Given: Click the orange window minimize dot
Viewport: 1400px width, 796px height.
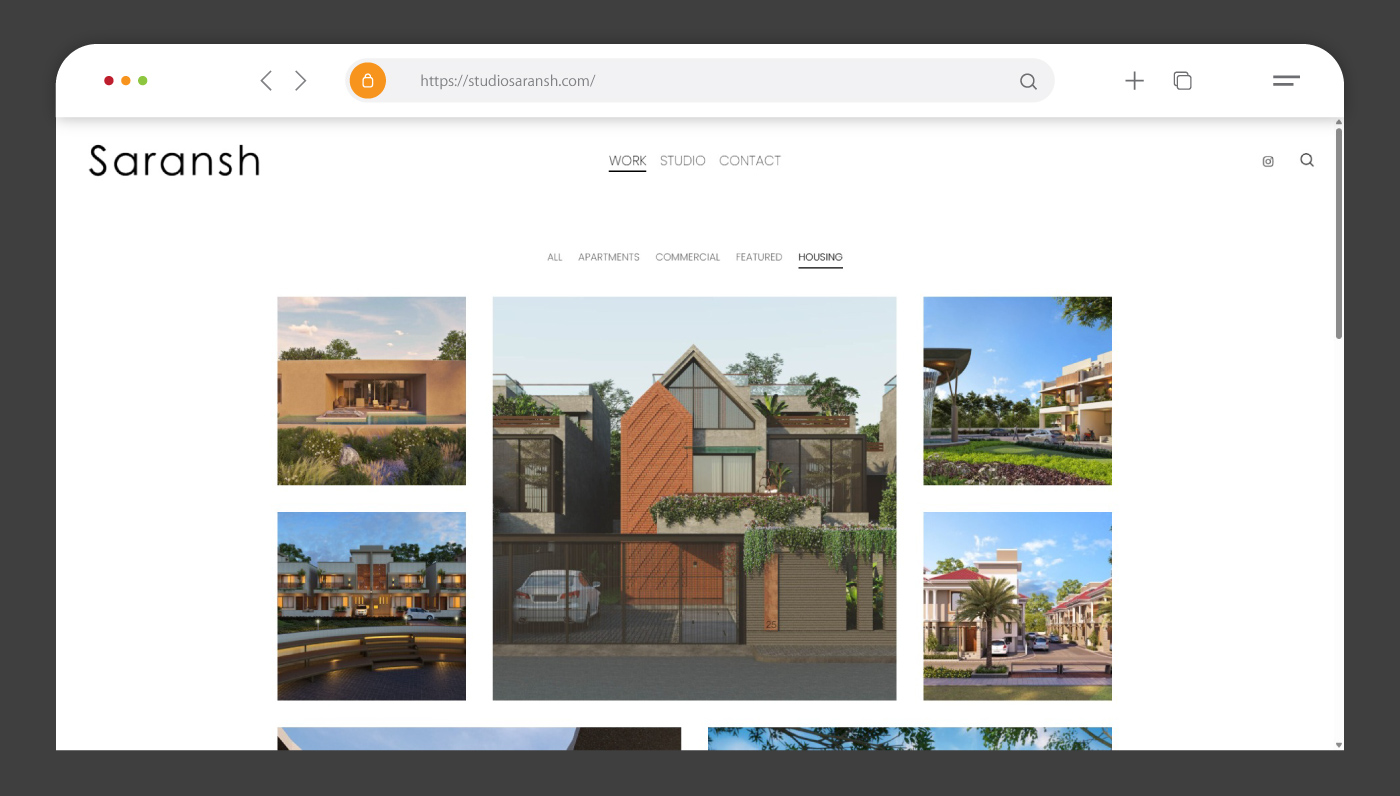Looking at the screenshot, I should (x=126, y=81).
